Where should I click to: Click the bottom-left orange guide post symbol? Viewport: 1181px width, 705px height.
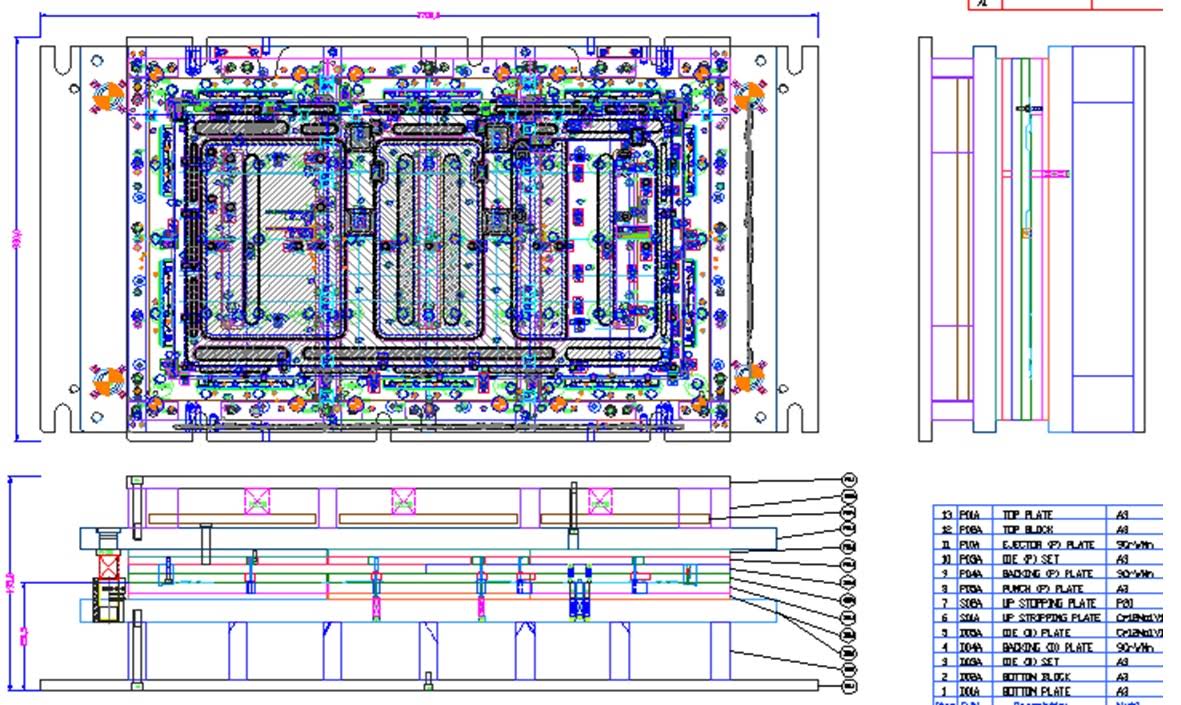(108, 380)
